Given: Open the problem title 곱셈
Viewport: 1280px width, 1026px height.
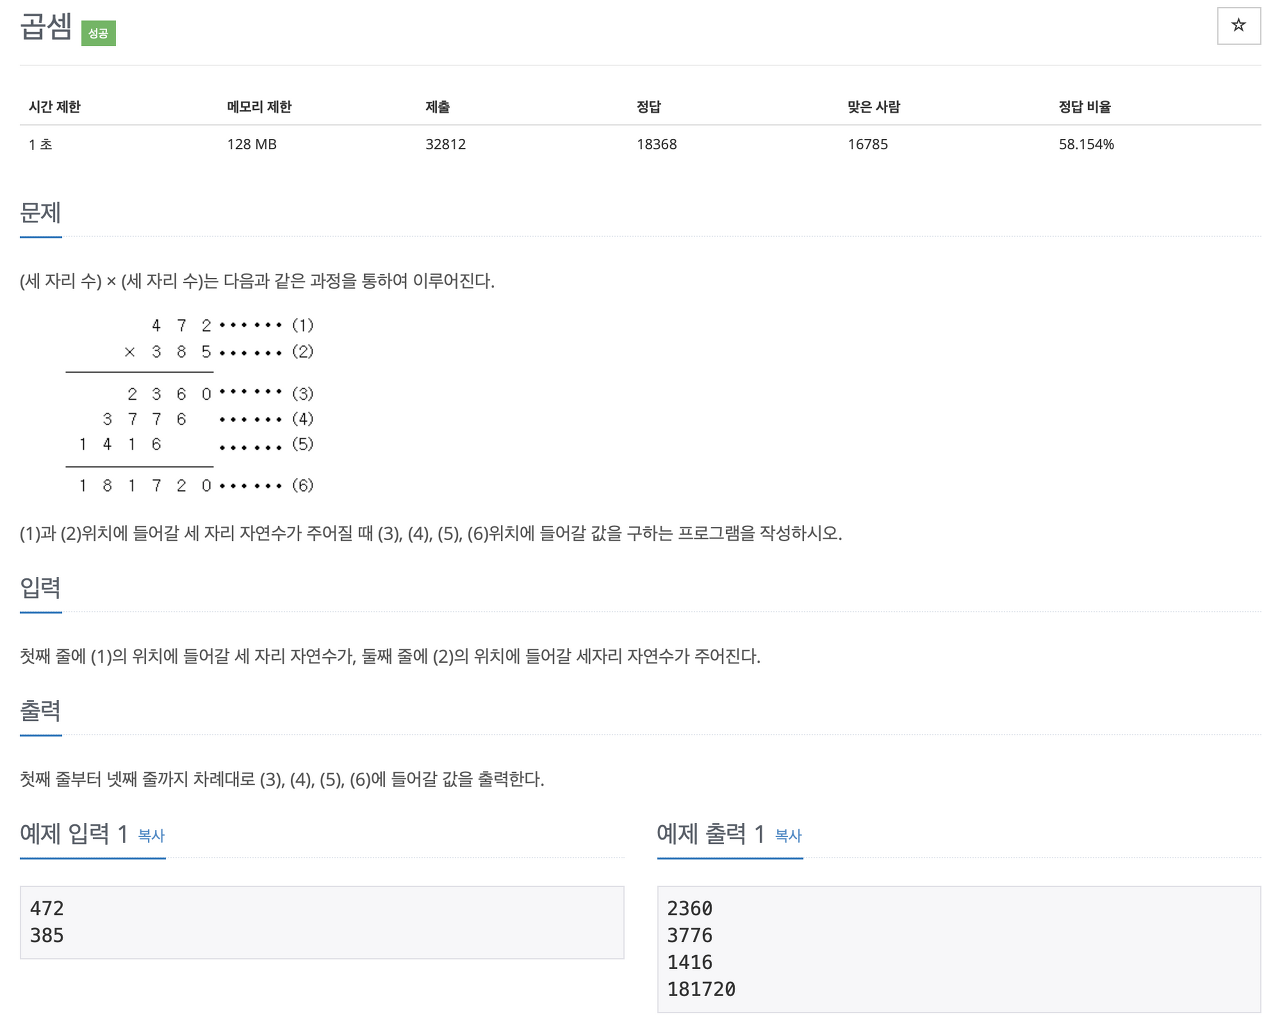Looking at the screenshot, I should 44,28.
